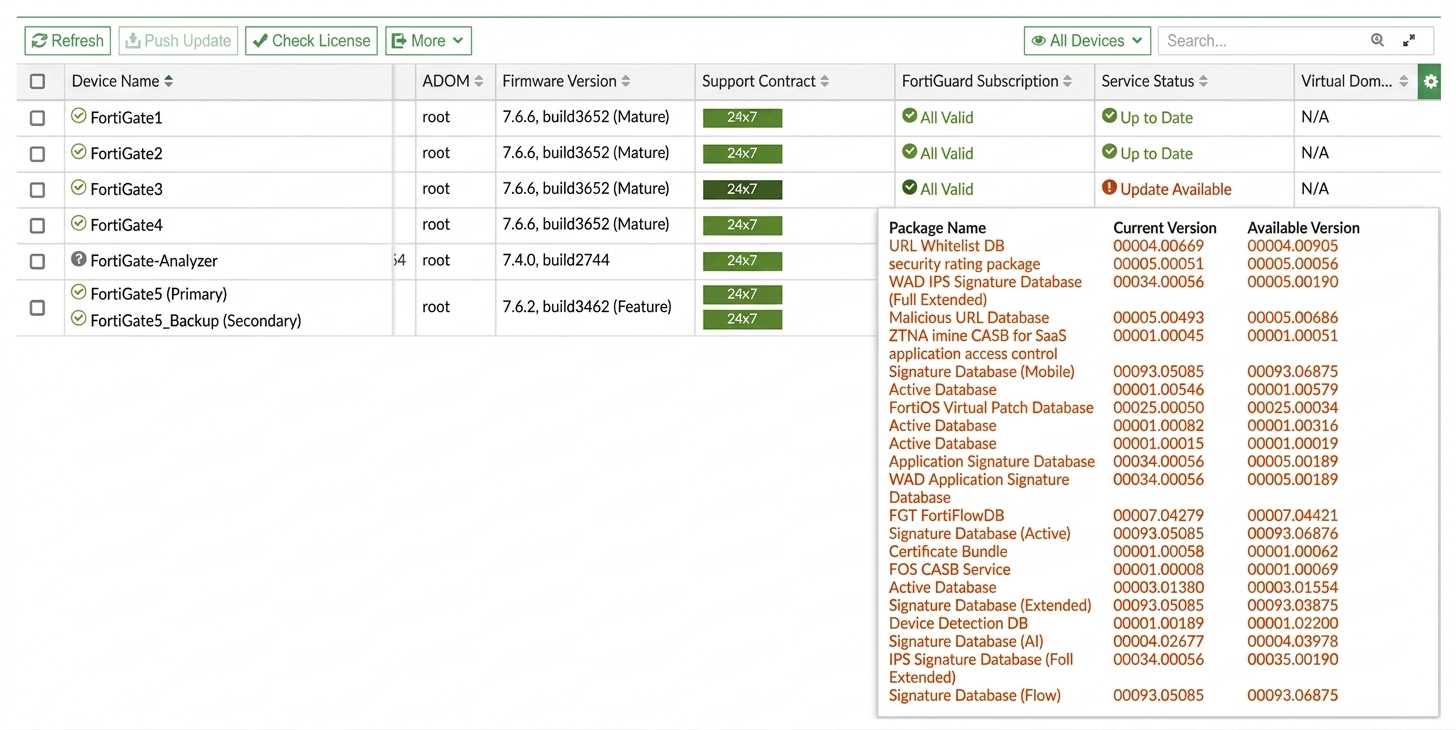This screenshot has width=1456, height=730.
Task: Check the FortiGate5 cluster row checkbox
Action: point(37,308)
